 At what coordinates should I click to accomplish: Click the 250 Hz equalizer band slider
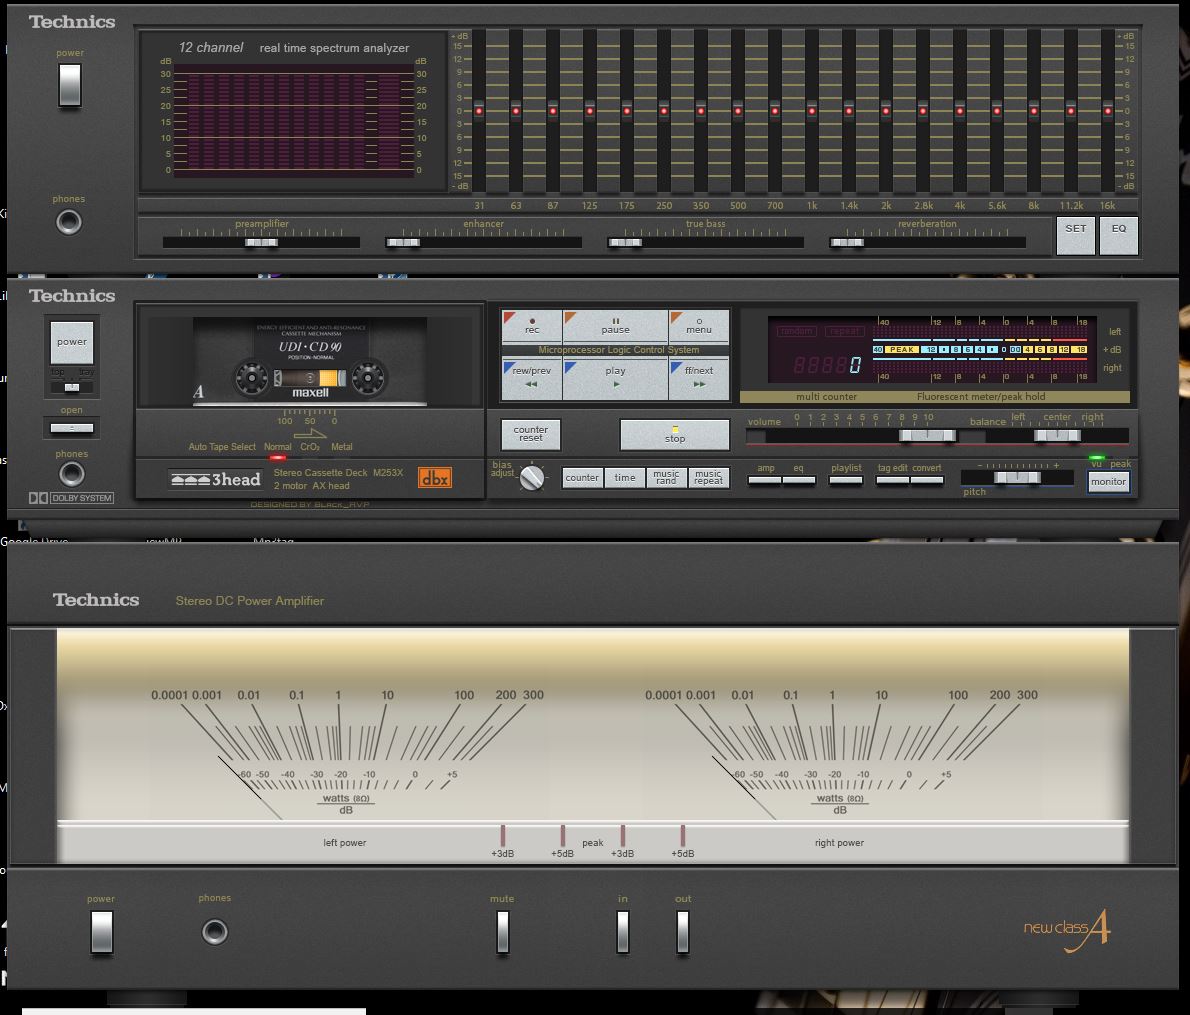(x=664, y=111)
